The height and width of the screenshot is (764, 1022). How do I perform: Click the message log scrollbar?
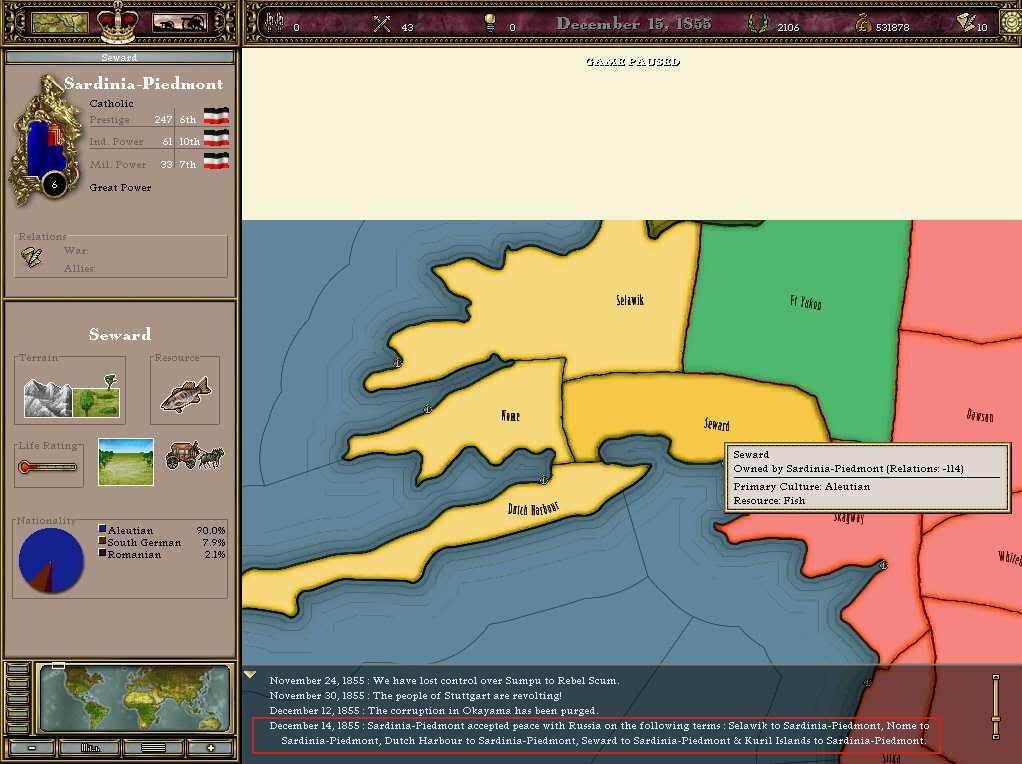pyautogui.click(x=995, y=706)
